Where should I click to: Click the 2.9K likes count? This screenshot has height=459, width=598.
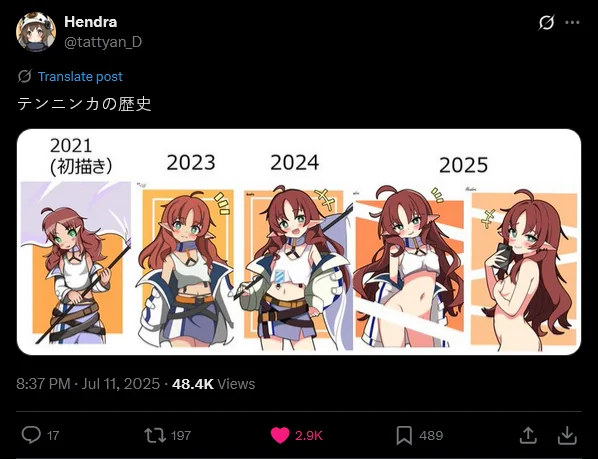pos(309,435)
